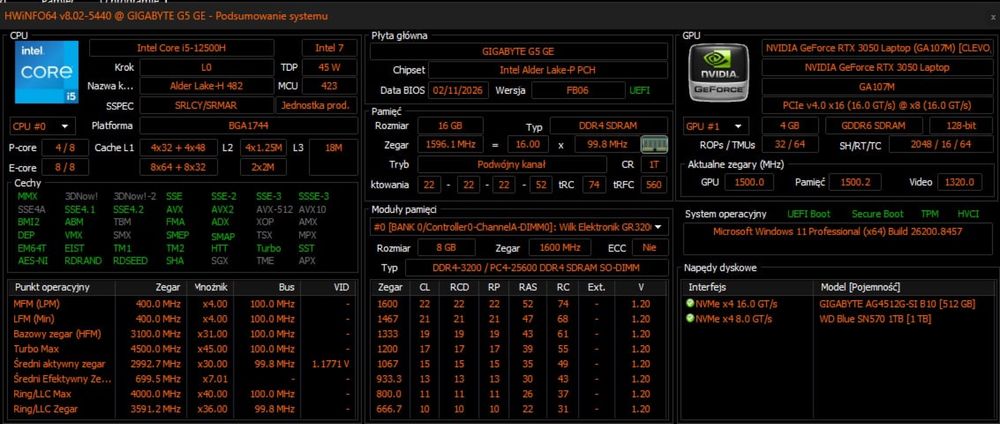Click the GIGABYTE G5 GE motherboard field
This screenshot has width=1000, height=424.
pos(518,52)
